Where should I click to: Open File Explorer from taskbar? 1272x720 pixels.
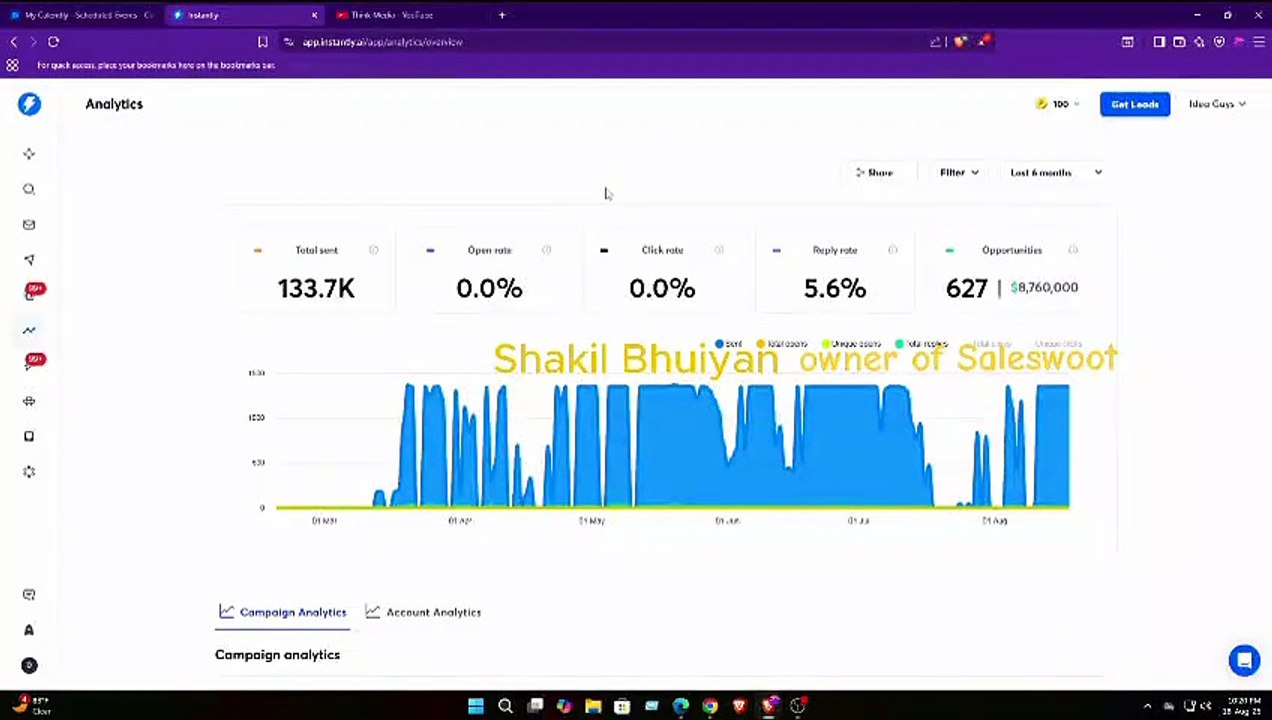(x=593, y=706)
